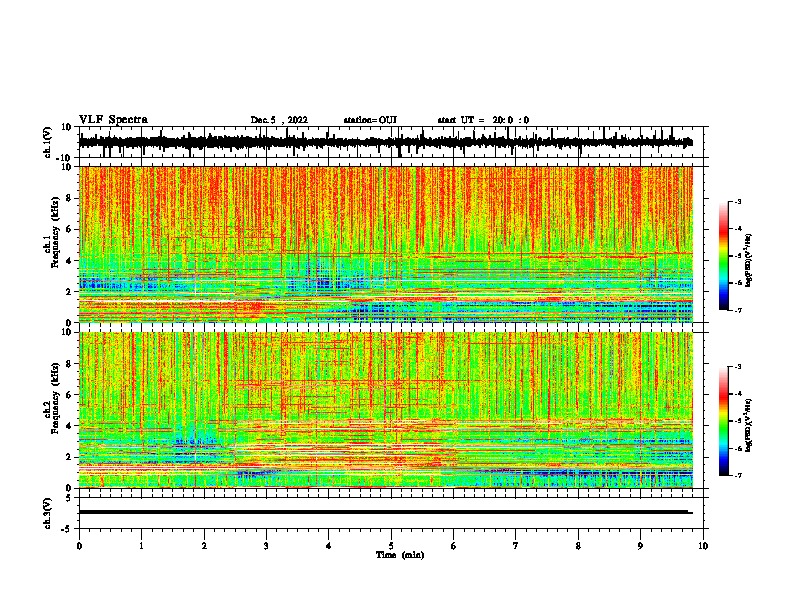Click the "Time (min)" x-axis label
This screenshot has width=792, height=612.
coord(400,555)
